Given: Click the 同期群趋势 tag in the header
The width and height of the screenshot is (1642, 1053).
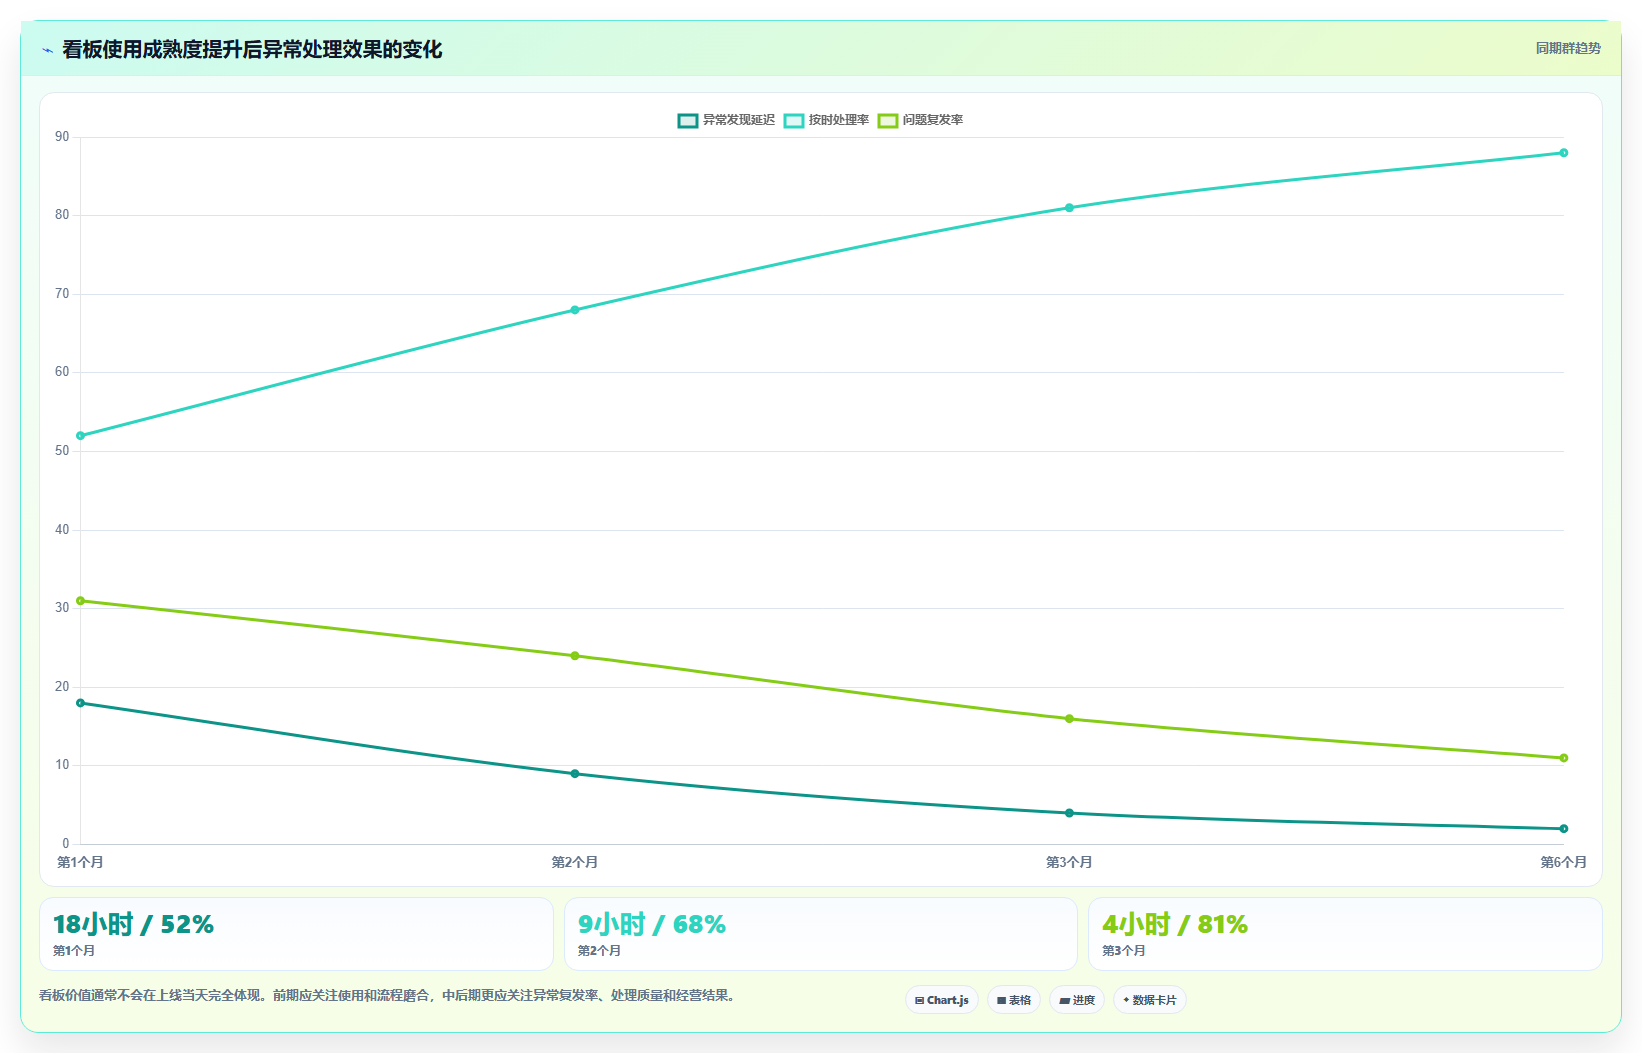Looking at the screenshot, I should pos(1568,48).
